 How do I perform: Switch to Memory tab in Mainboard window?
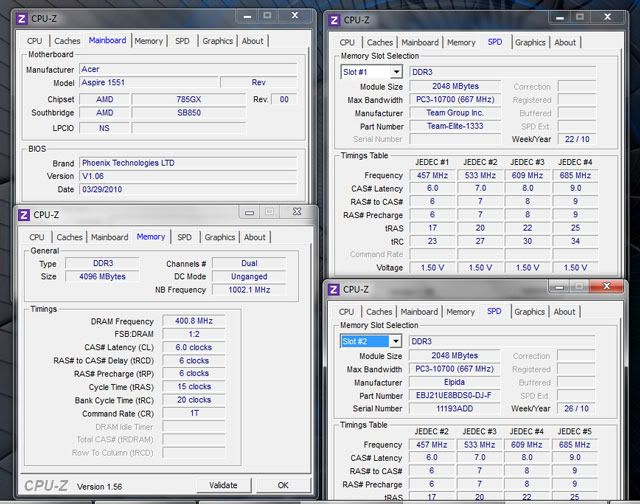click(149, 41)
